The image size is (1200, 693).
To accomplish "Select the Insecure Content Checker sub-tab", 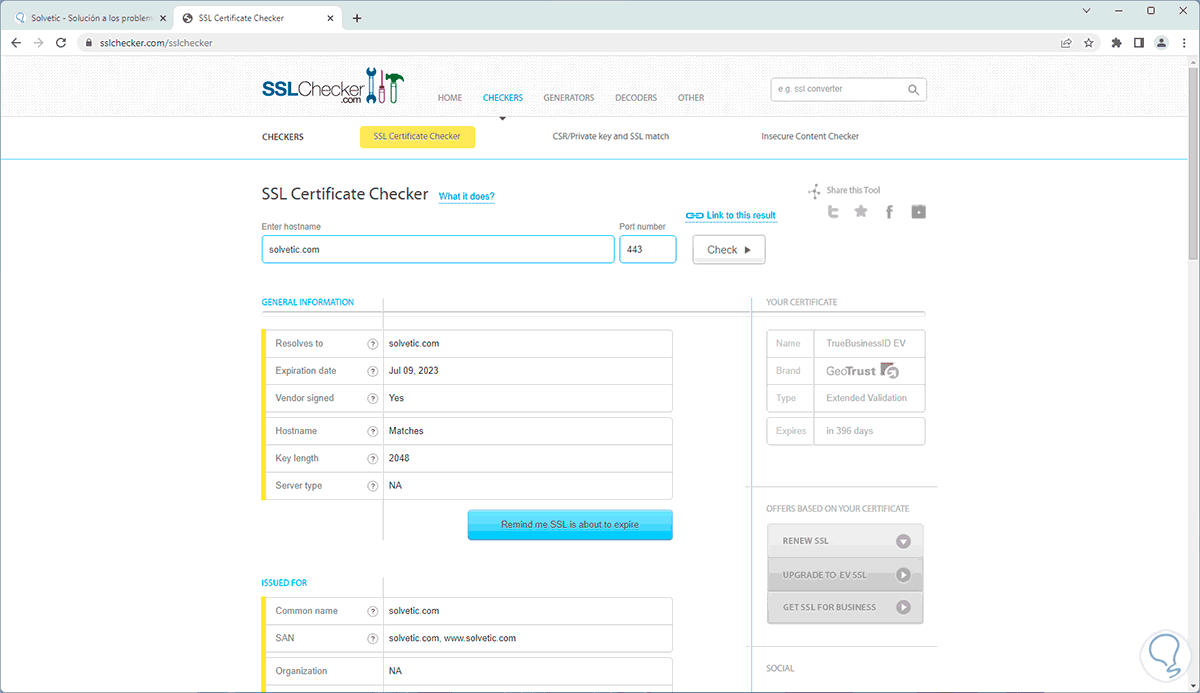I will (x=810, y=136).
